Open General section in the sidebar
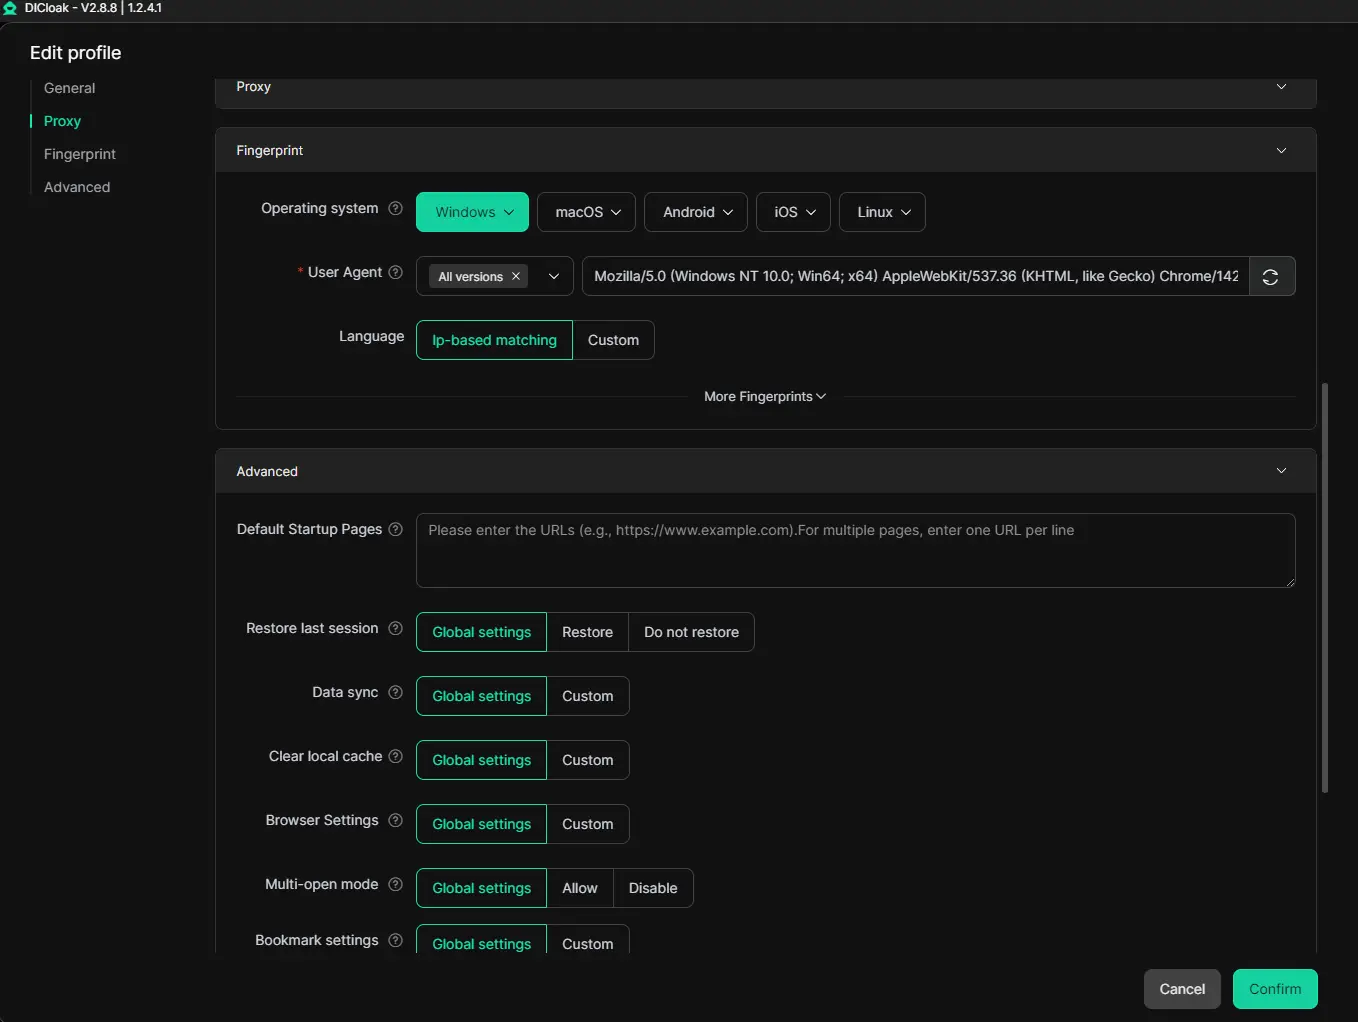Screen dimensions: 1358x1022 70,88
